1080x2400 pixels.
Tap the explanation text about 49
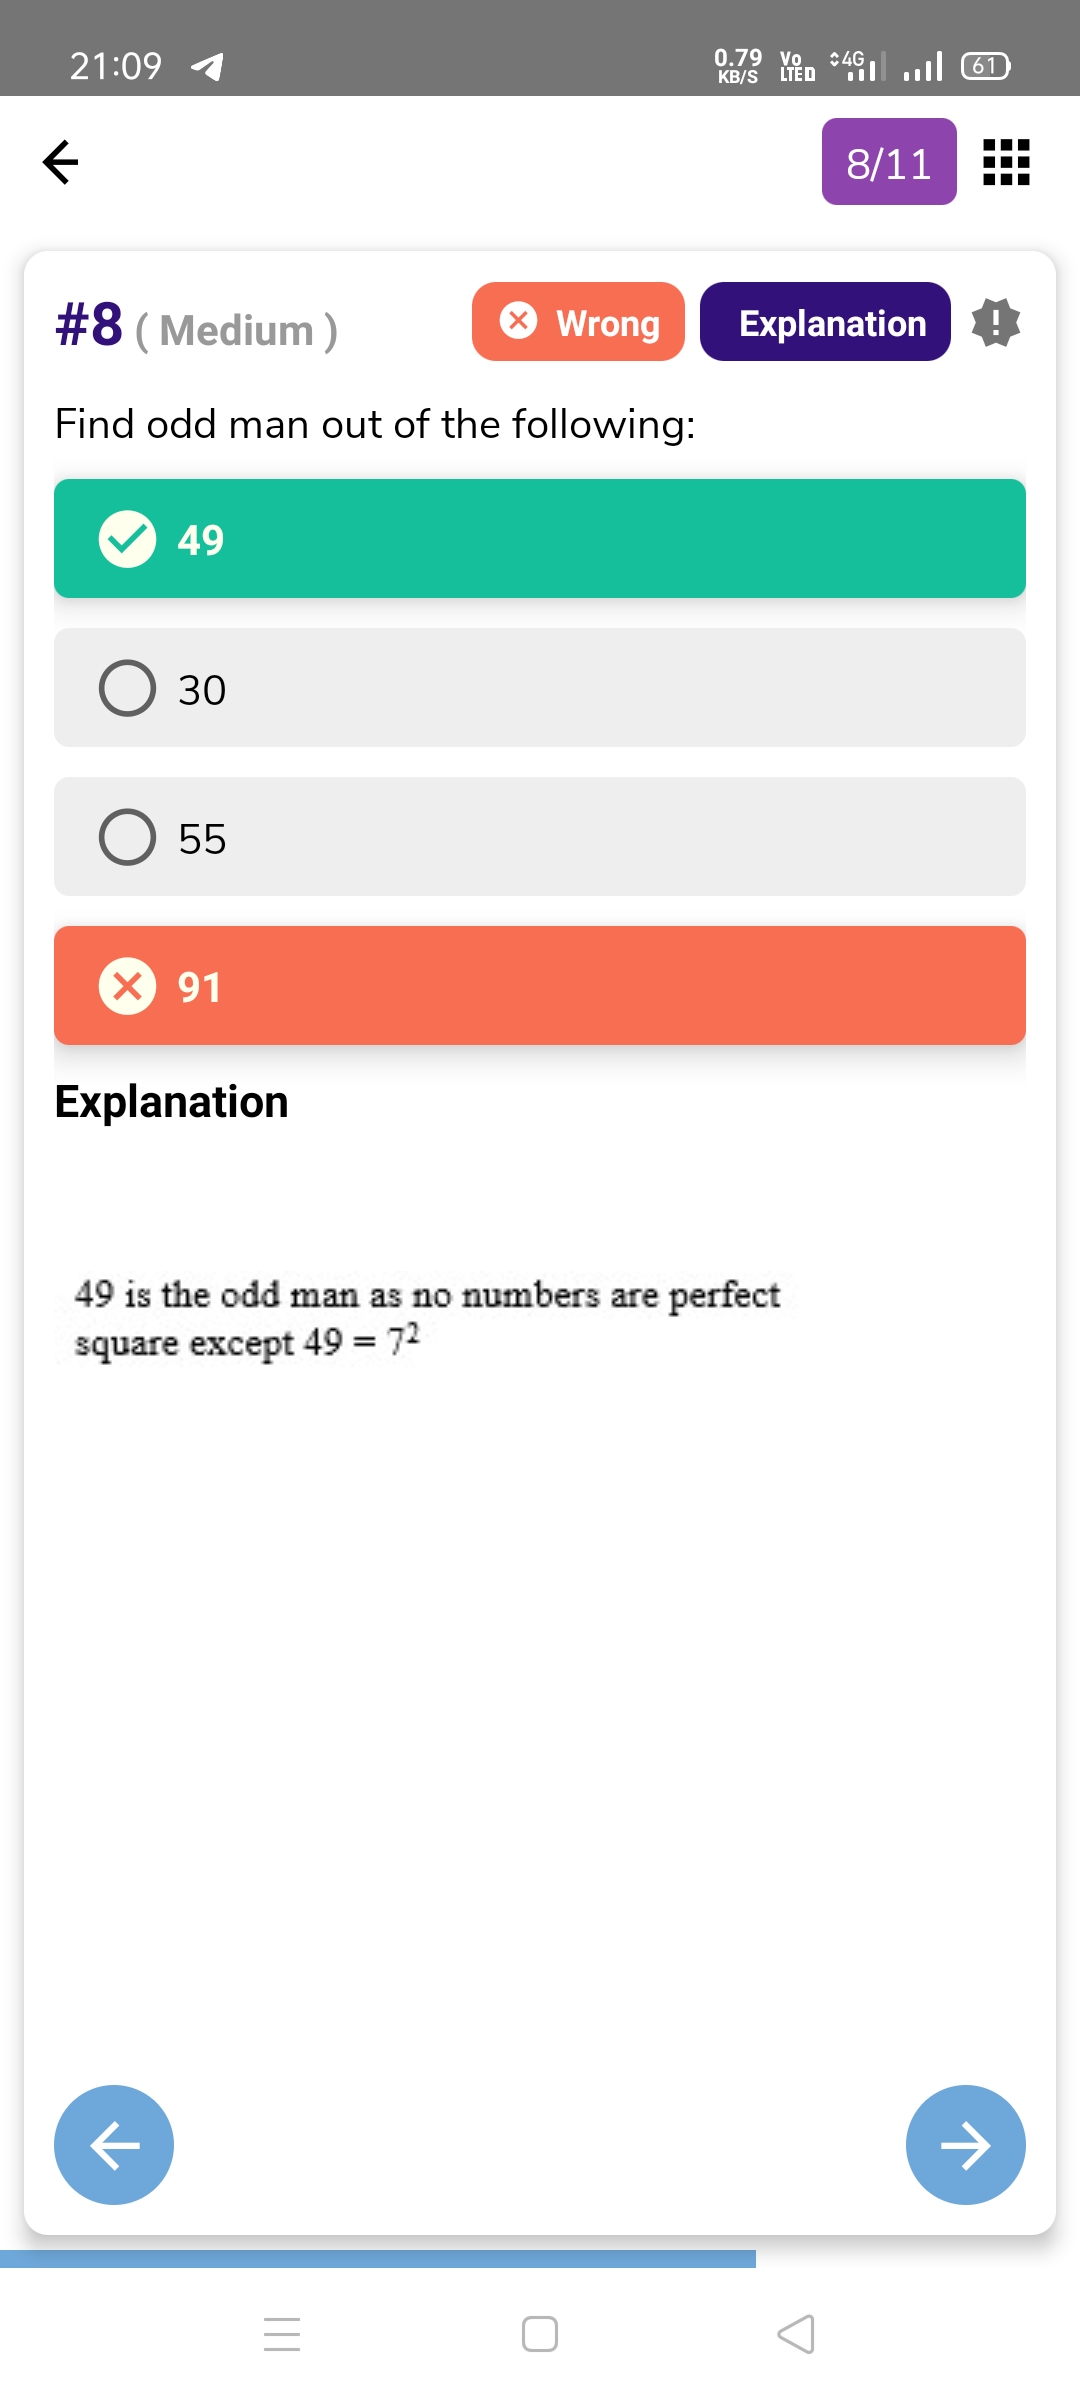tap(426, 1318)
